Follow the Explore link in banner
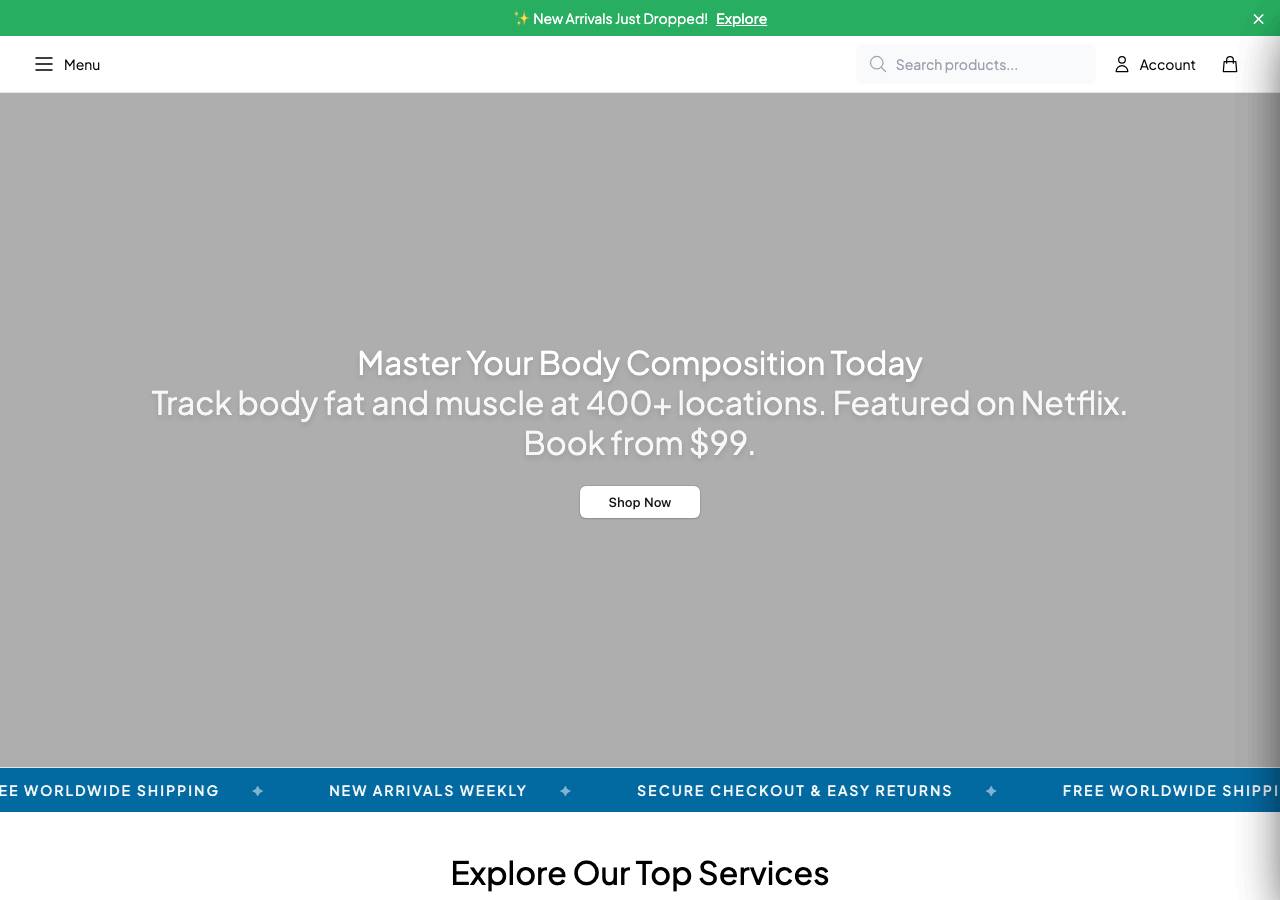1280x900 pixels. pyautogui.click(x=741, y=19)
